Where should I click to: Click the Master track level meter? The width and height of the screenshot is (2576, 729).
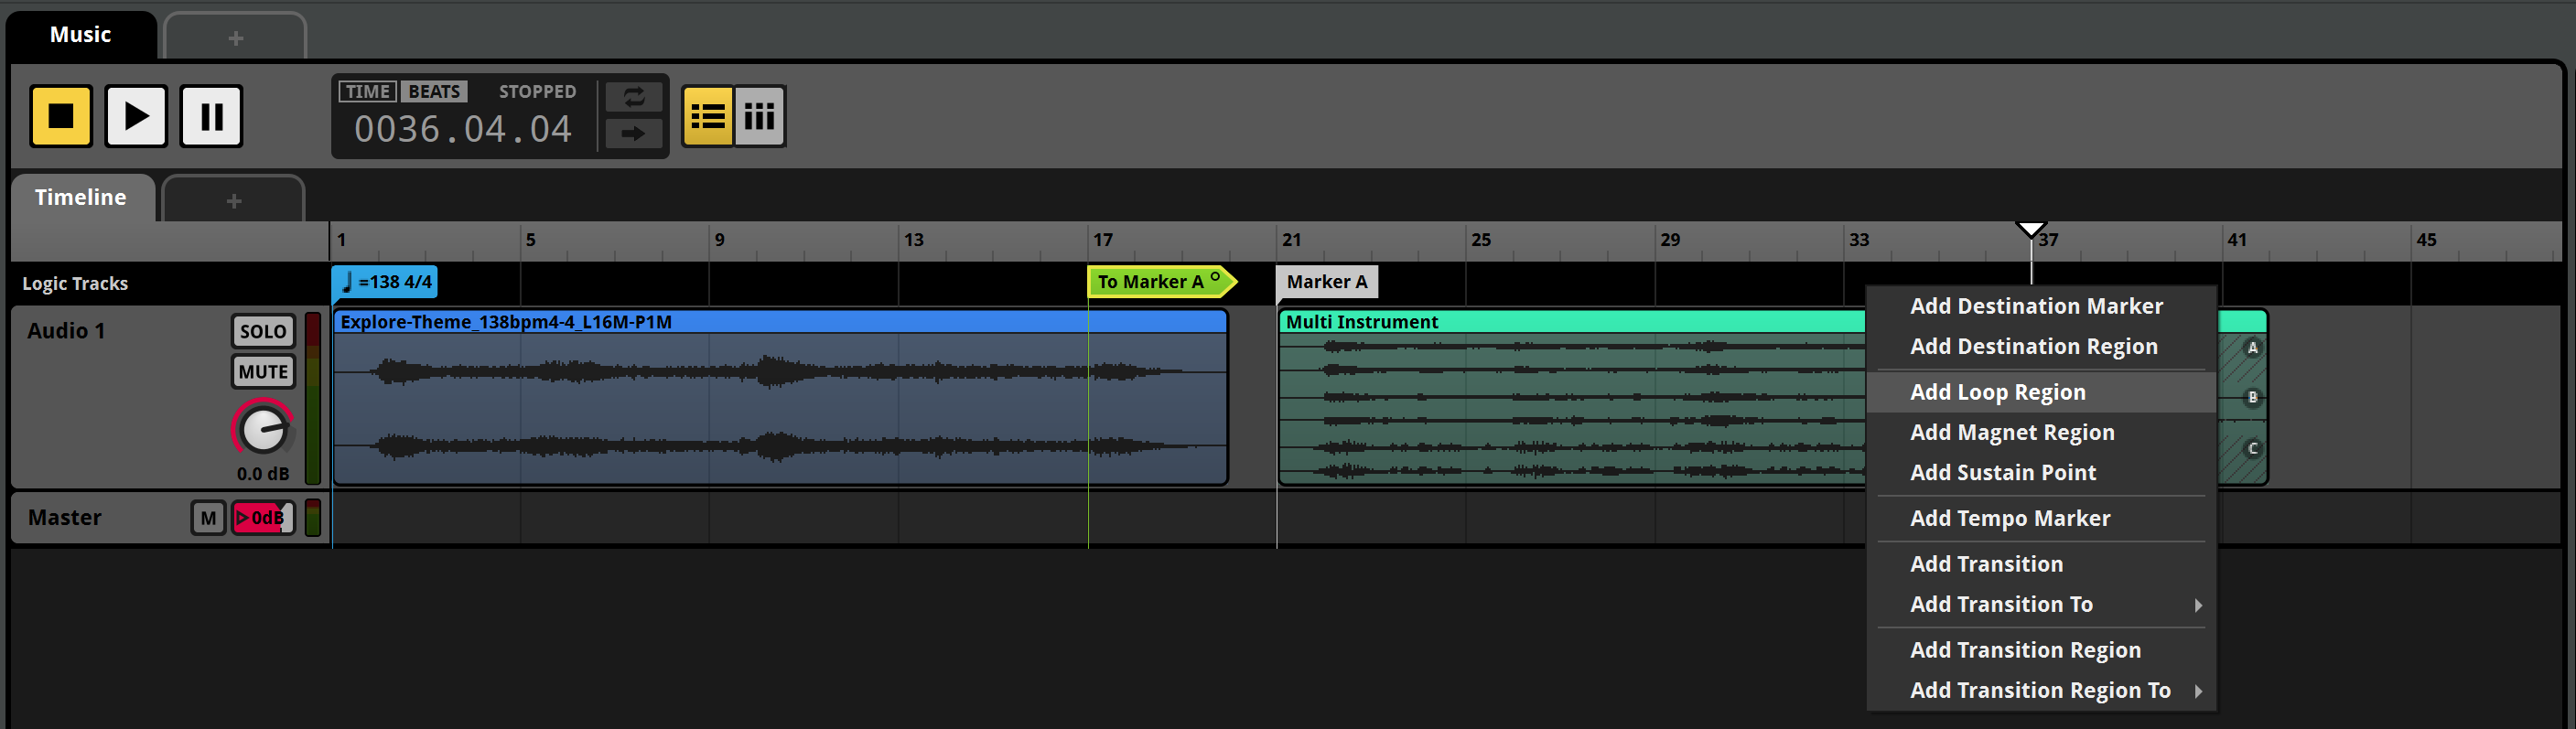pyautogui.click(x=313, y=518)
